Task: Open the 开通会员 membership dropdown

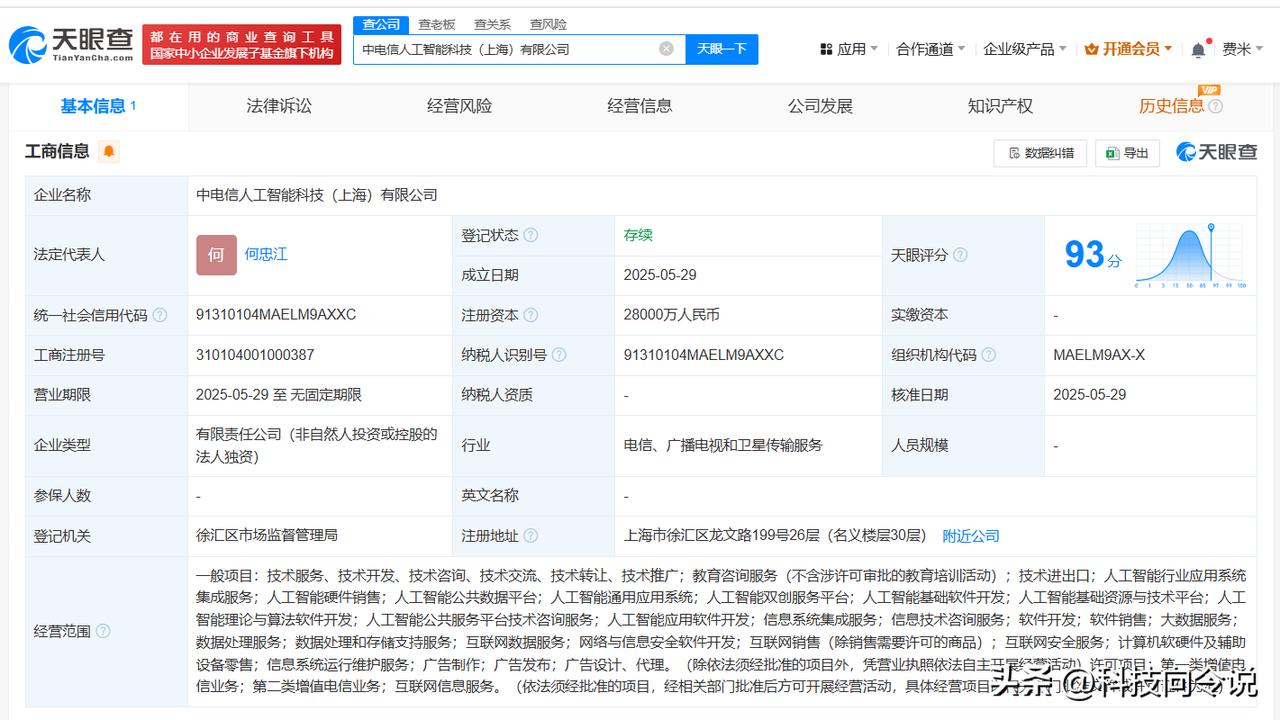Action: tap(1129, 49)
